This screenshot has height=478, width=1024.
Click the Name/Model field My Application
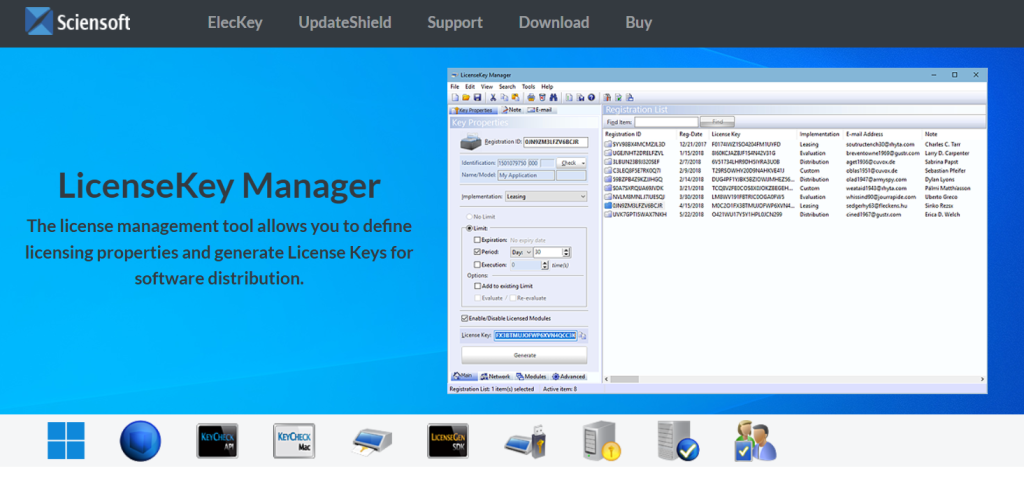tap(526, 175)
